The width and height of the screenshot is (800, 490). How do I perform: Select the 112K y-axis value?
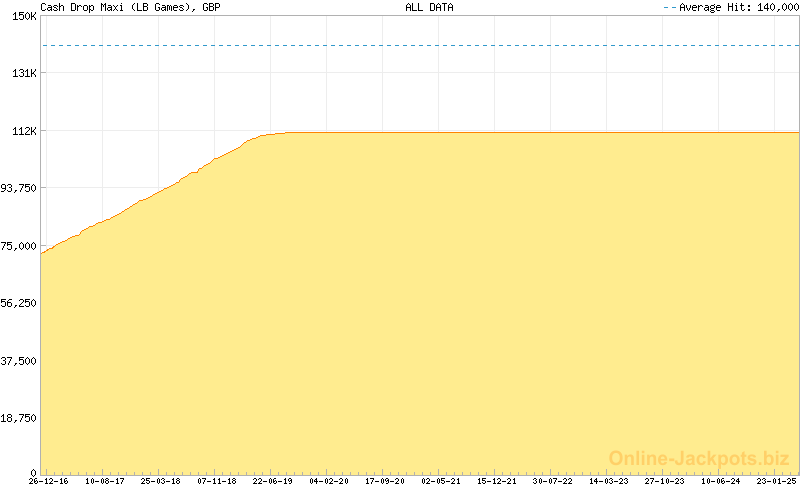24,131
